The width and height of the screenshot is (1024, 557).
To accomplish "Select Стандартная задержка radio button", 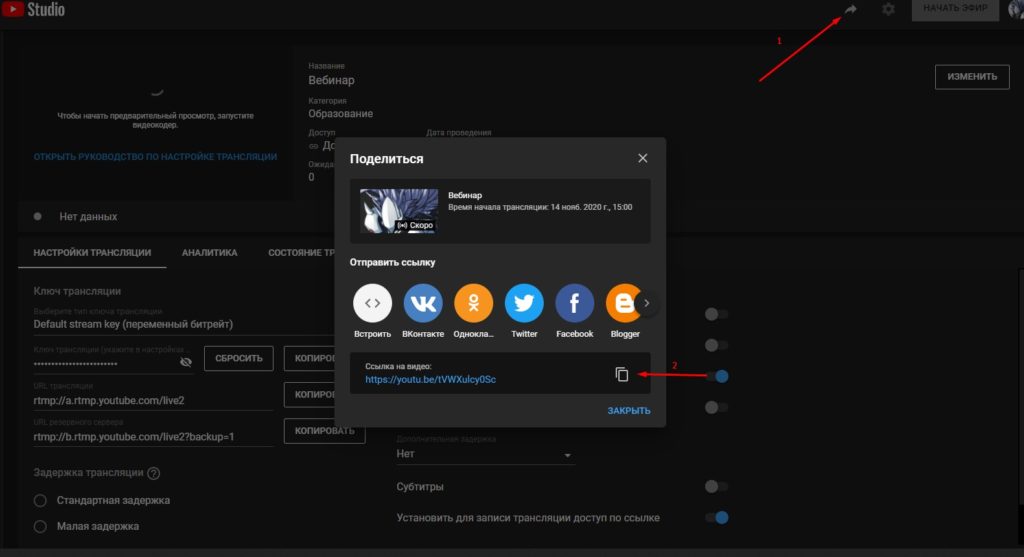I will (x=40, y=500).
